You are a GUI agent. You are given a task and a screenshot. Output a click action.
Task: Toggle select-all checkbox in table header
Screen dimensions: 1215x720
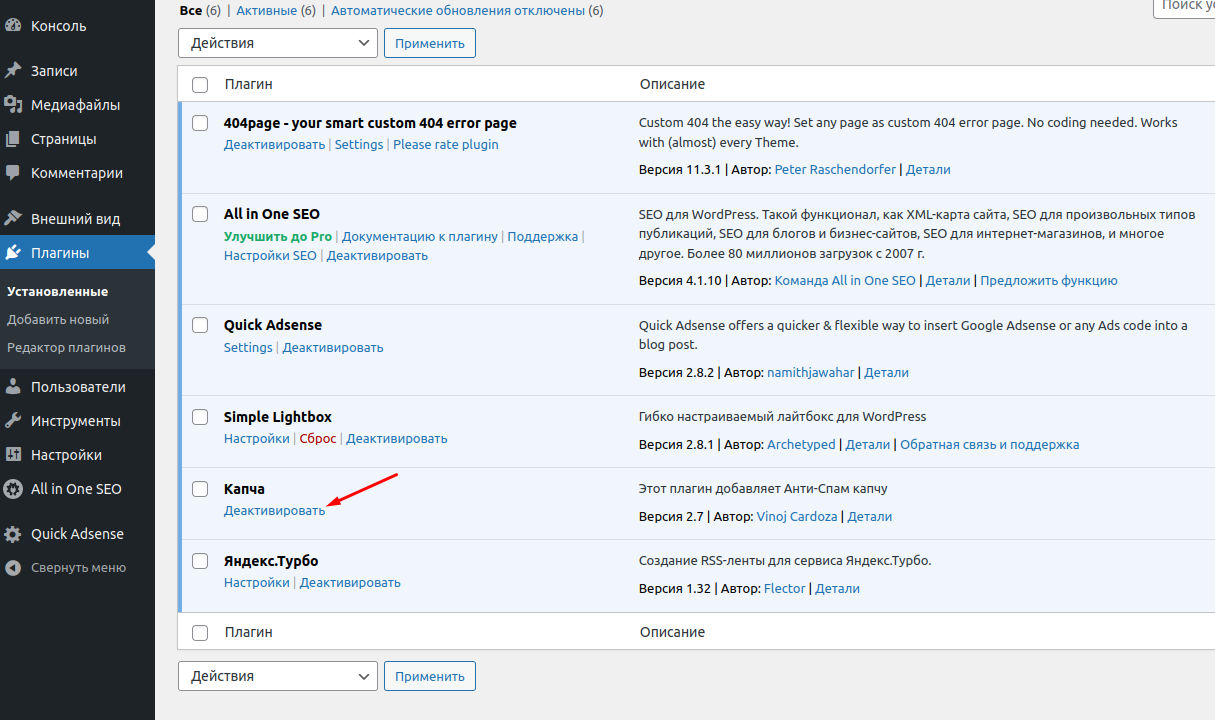tap(200, 85)
